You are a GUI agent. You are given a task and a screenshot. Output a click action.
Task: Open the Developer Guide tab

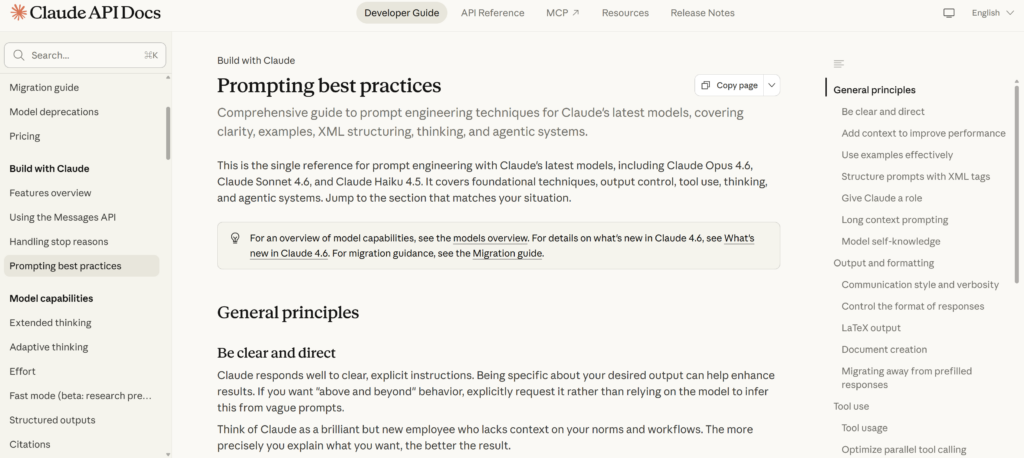click(402, 13)
